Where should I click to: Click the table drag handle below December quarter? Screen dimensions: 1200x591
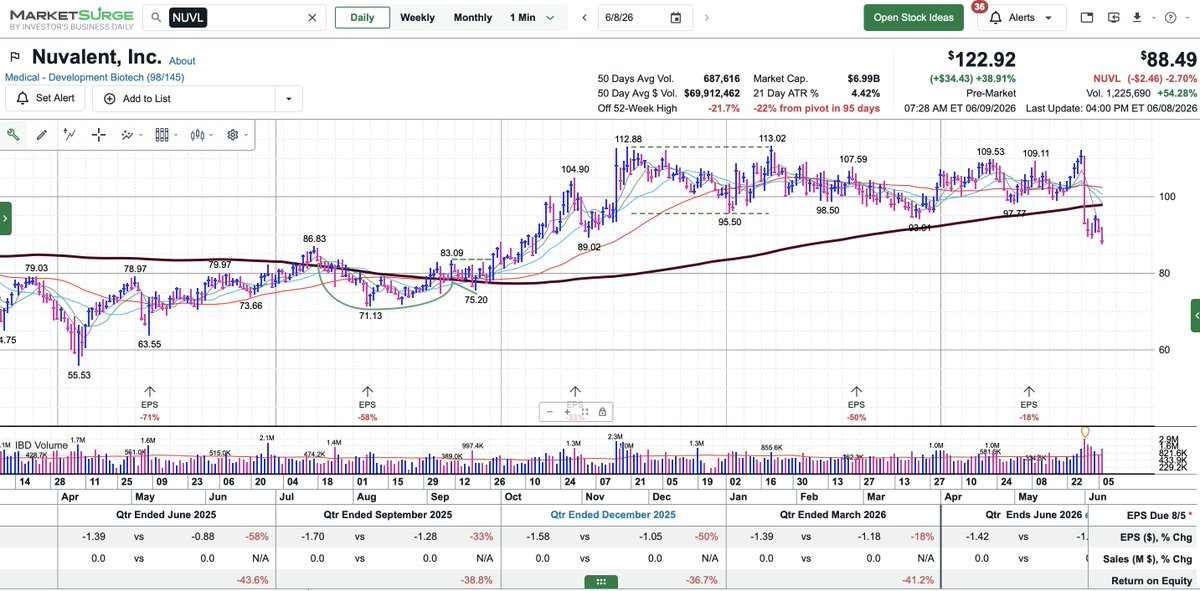[600, 581]
